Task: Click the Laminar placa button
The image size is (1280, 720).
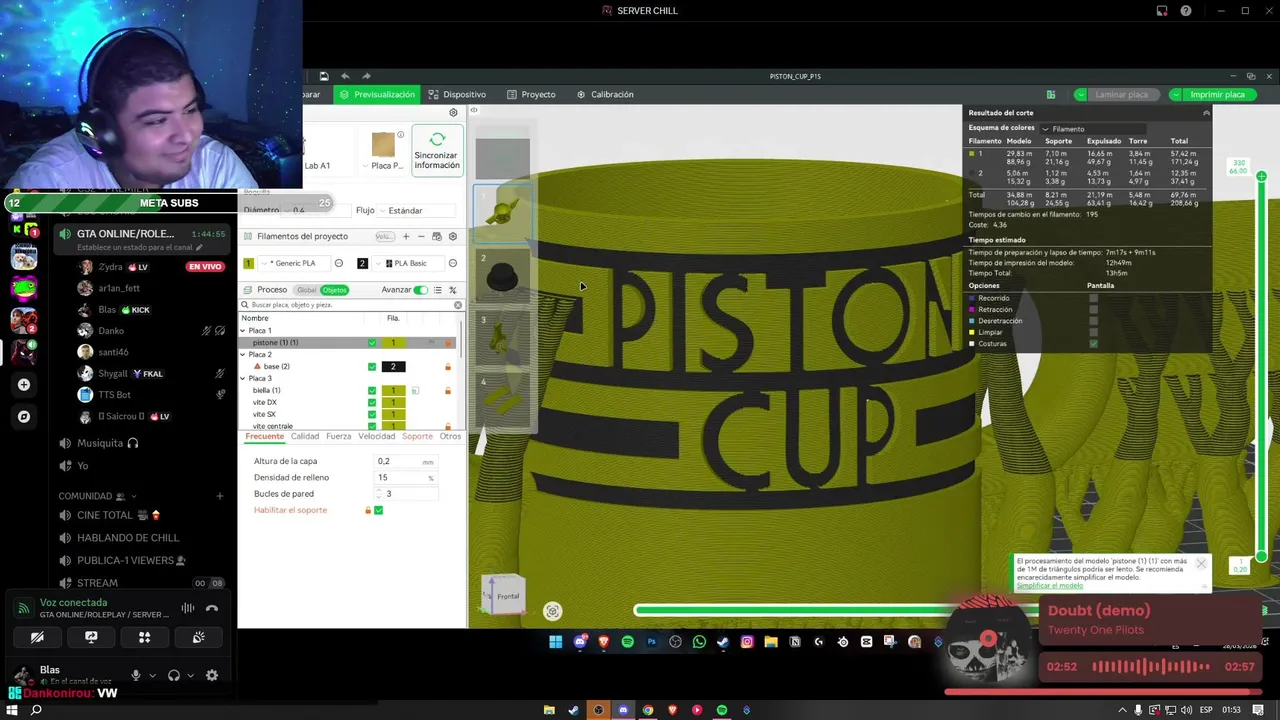Action: pos(1121,94)
